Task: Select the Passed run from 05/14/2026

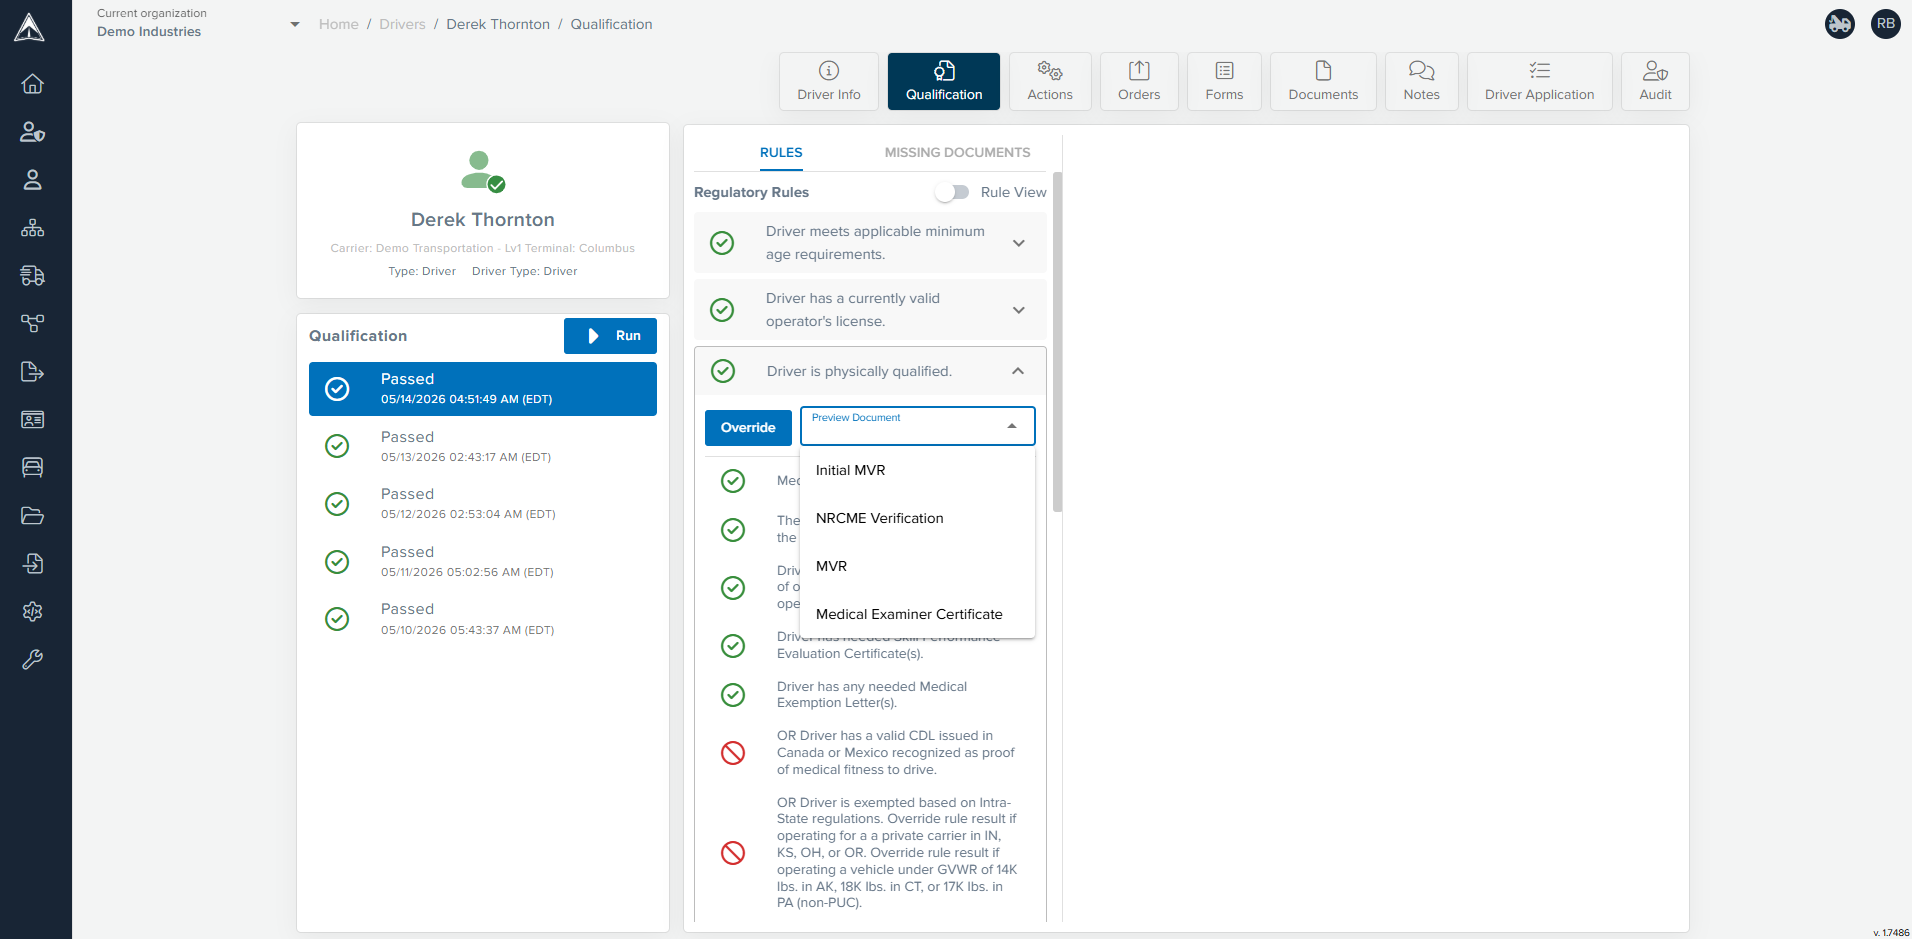Action: (x=483, y=389)
